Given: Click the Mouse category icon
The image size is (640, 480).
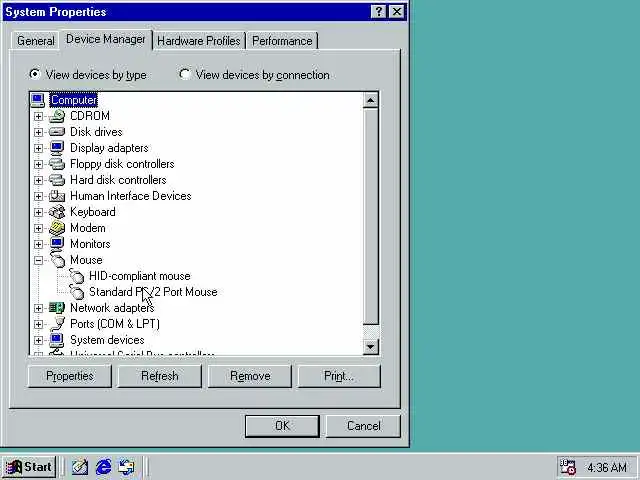Looking at the screenshot, I should (58, 260).
